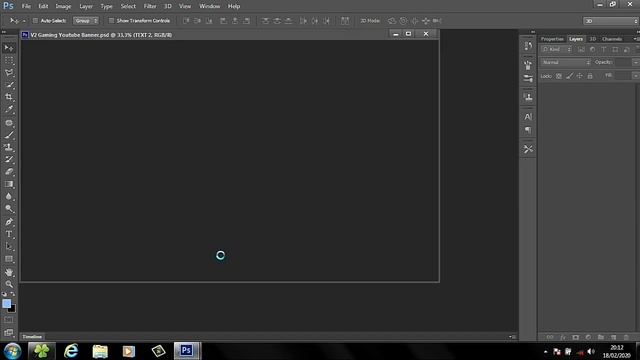Toggle shape layer filter in Layers panel
Screen dimensions: 640x360
615,49
